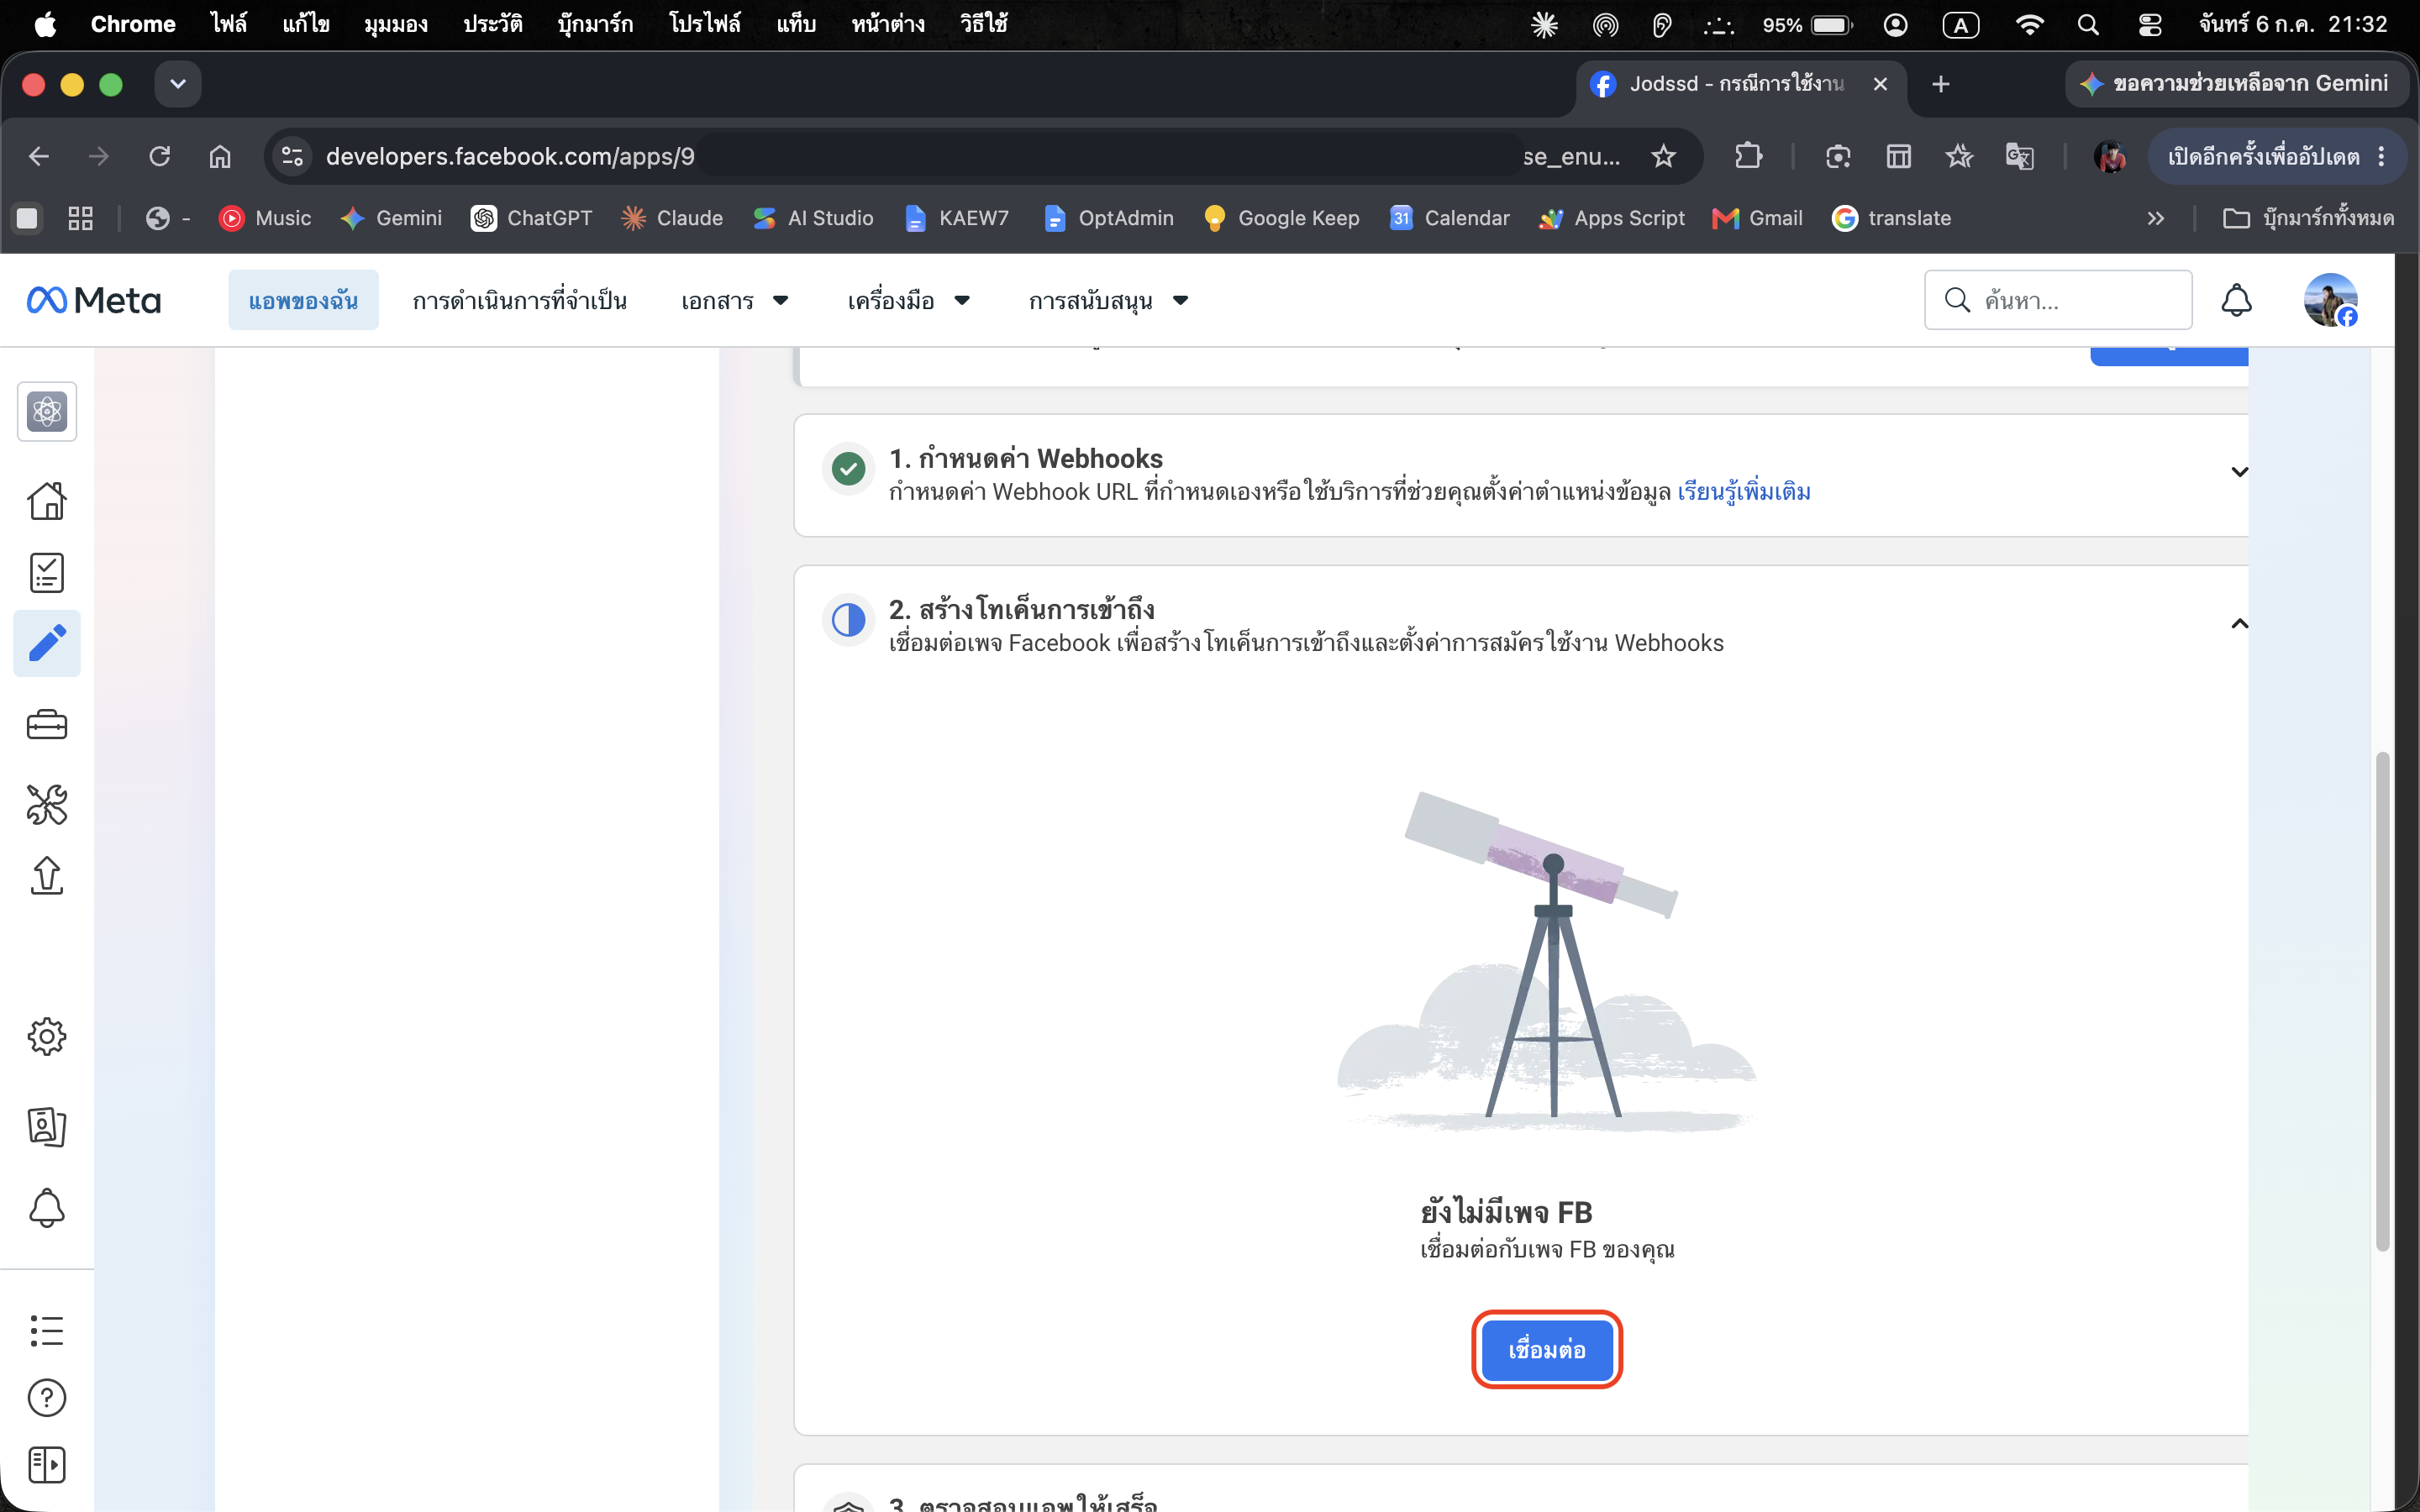2420x1512 pixels.
Task: Open the activity log list icon
Action: (47, 1330)
